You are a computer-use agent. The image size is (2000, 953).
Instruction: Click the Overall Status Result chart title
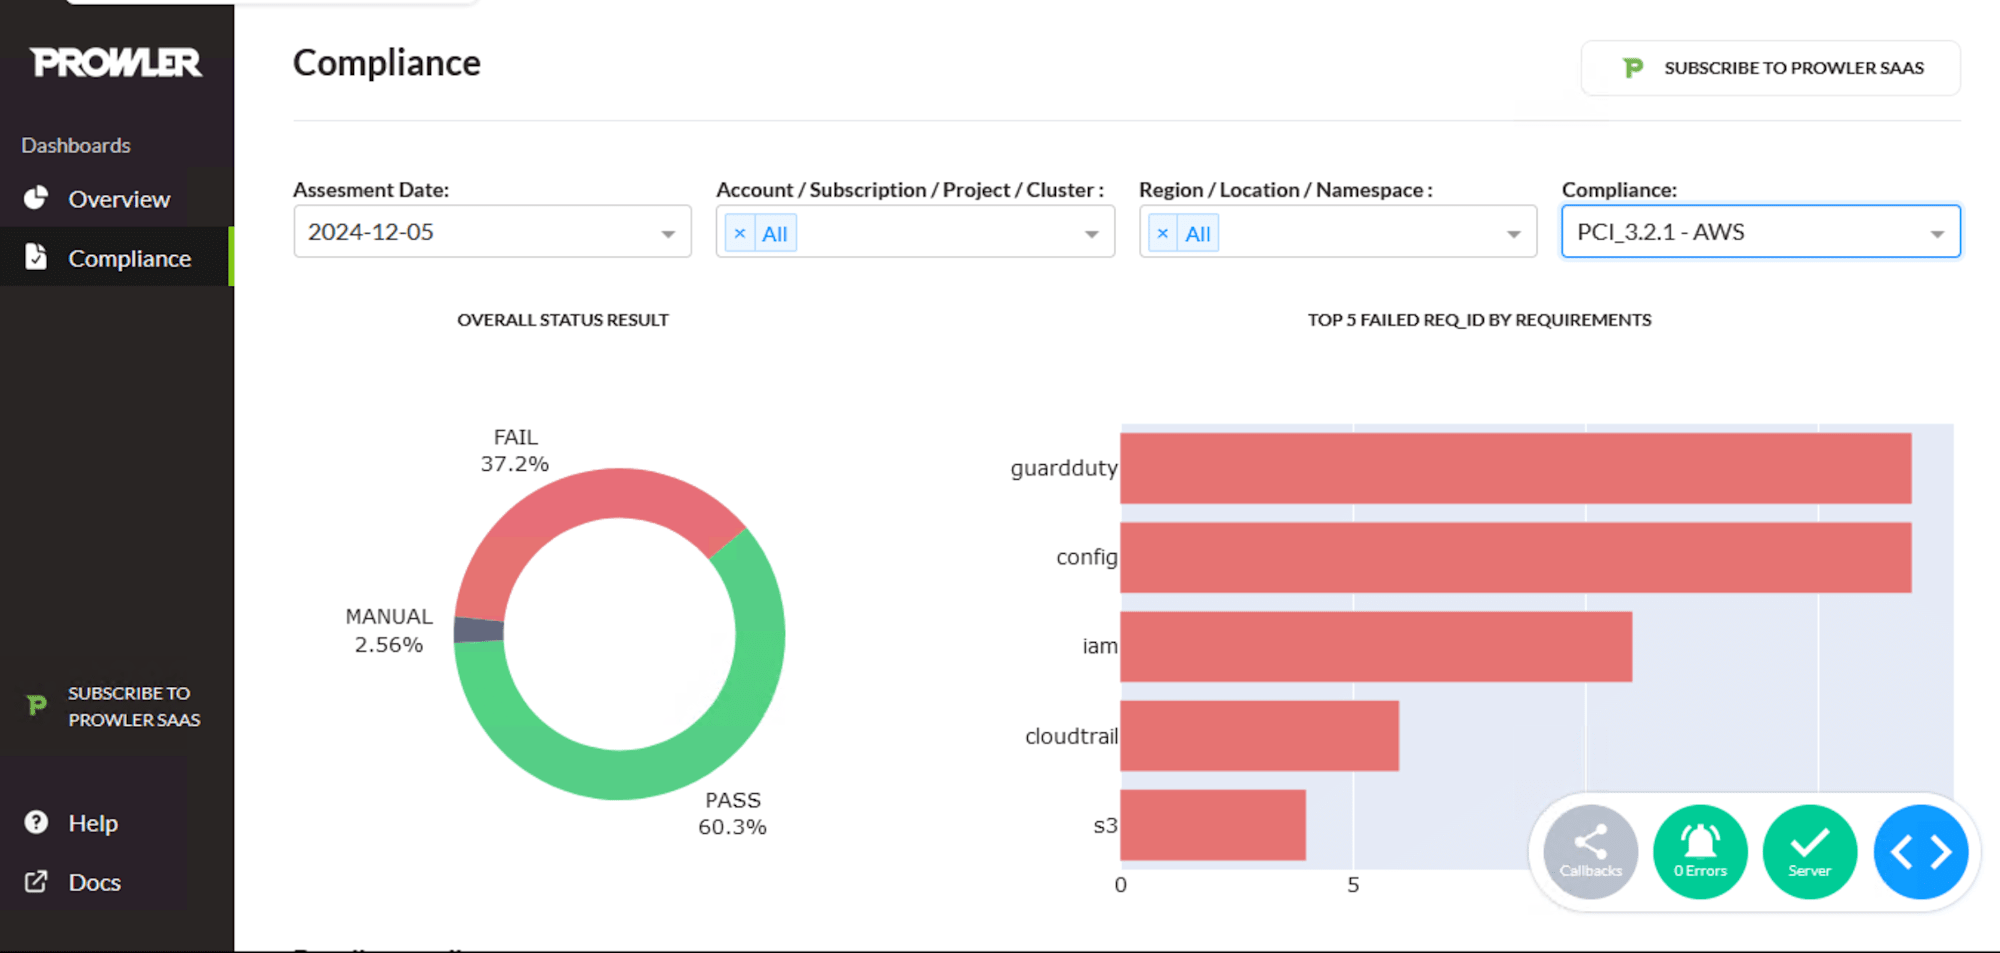(563, 320)
